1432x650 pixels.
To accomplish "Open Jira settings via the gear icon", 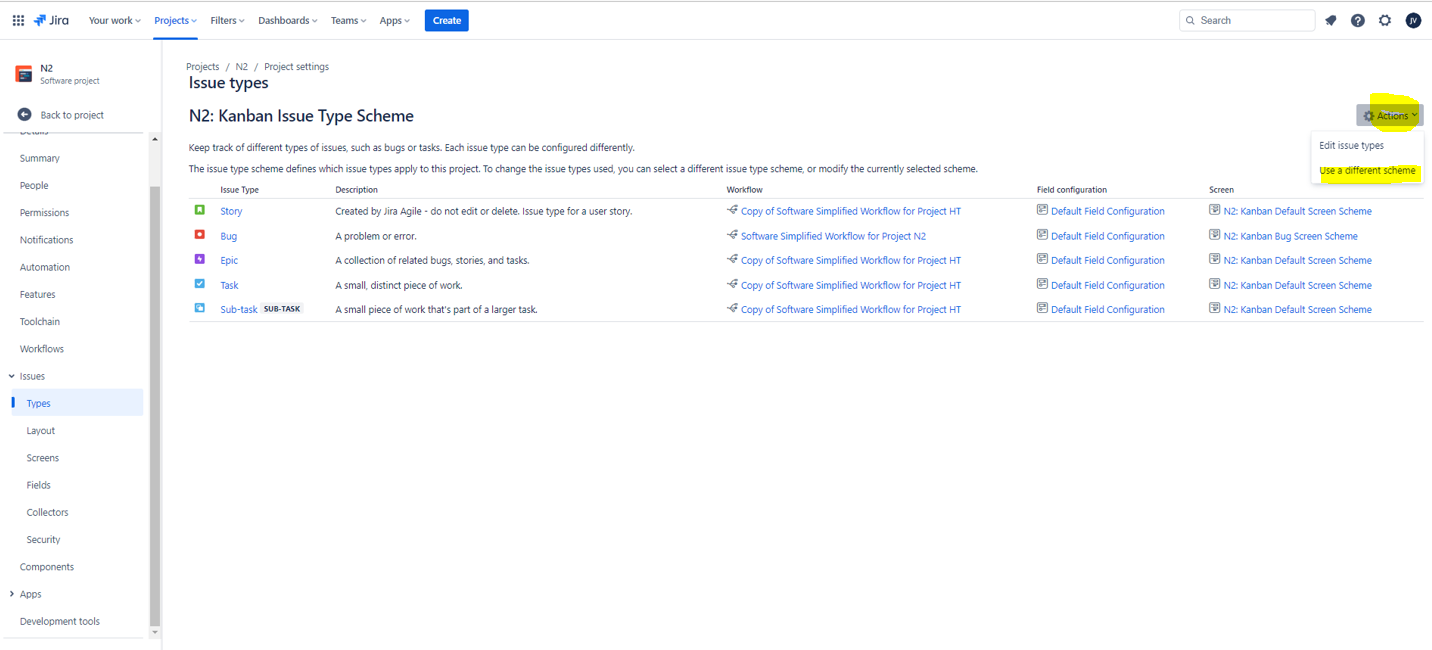I will coord(1384,19).
